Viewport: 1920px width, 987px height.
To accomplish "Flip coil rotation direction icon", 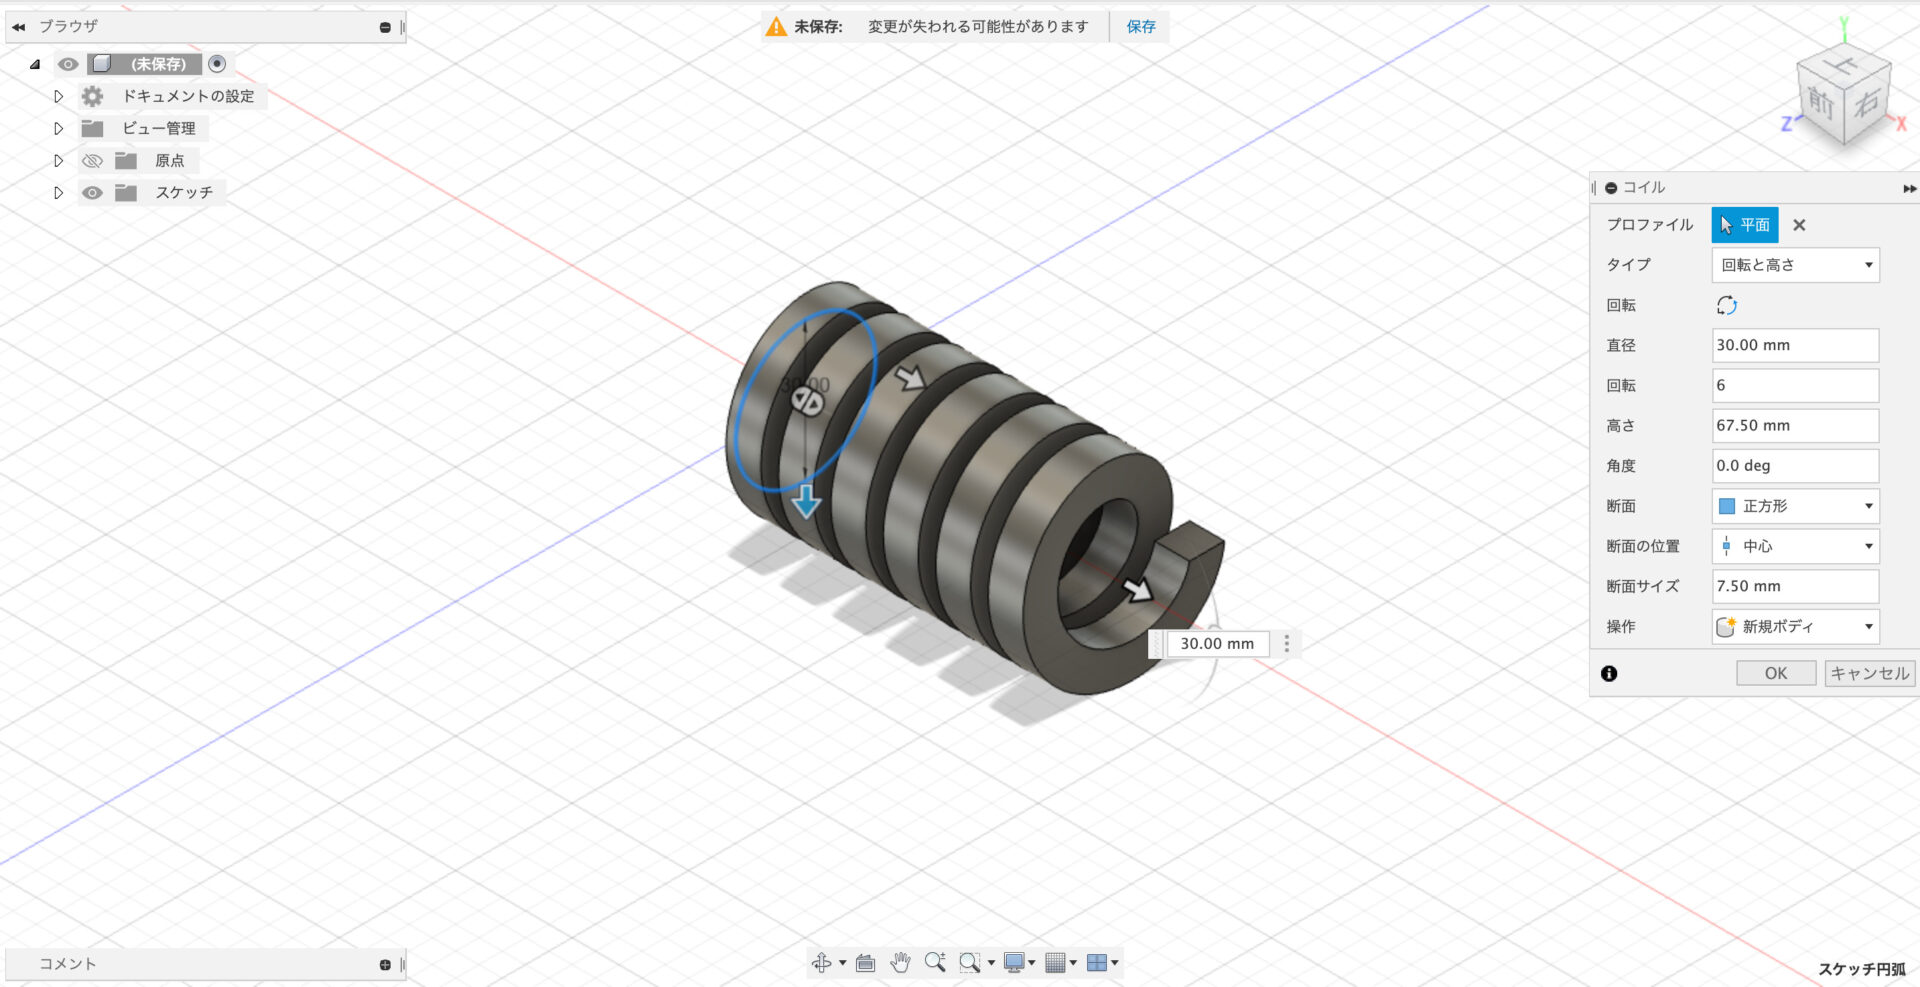I will click(x=1727, y=305).
